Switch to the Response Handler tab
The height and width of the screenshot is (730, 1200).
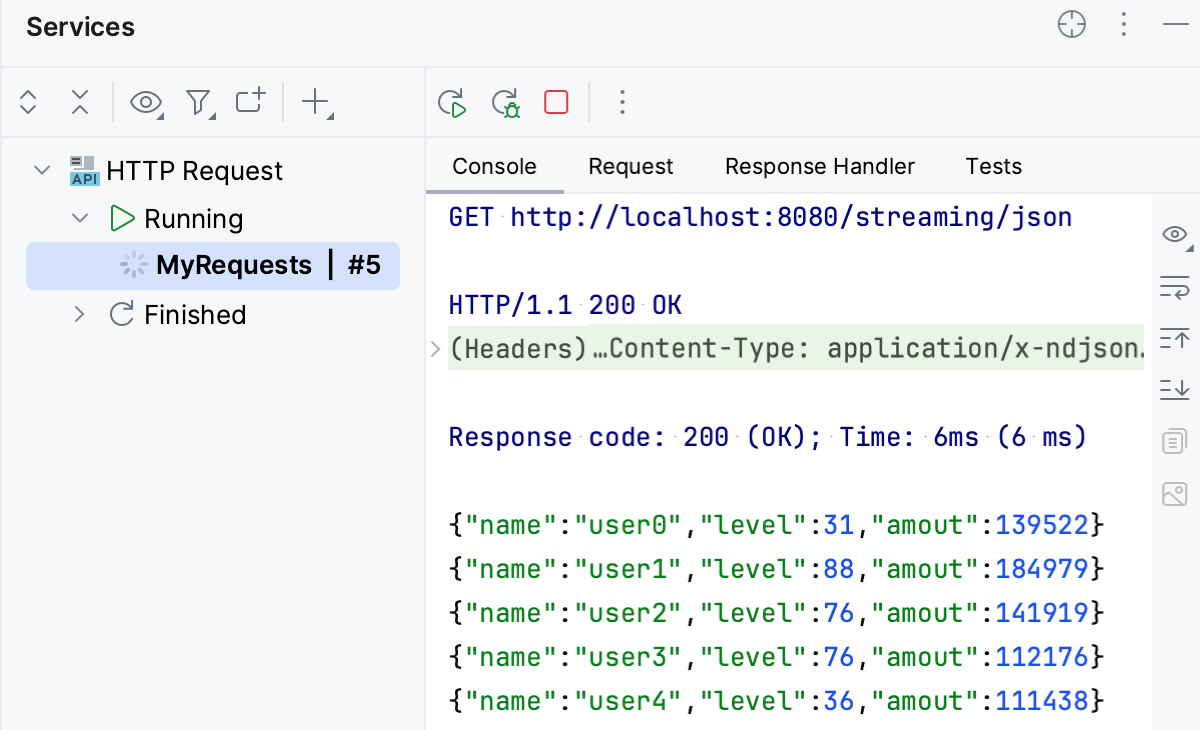click(x=819, y=166)
